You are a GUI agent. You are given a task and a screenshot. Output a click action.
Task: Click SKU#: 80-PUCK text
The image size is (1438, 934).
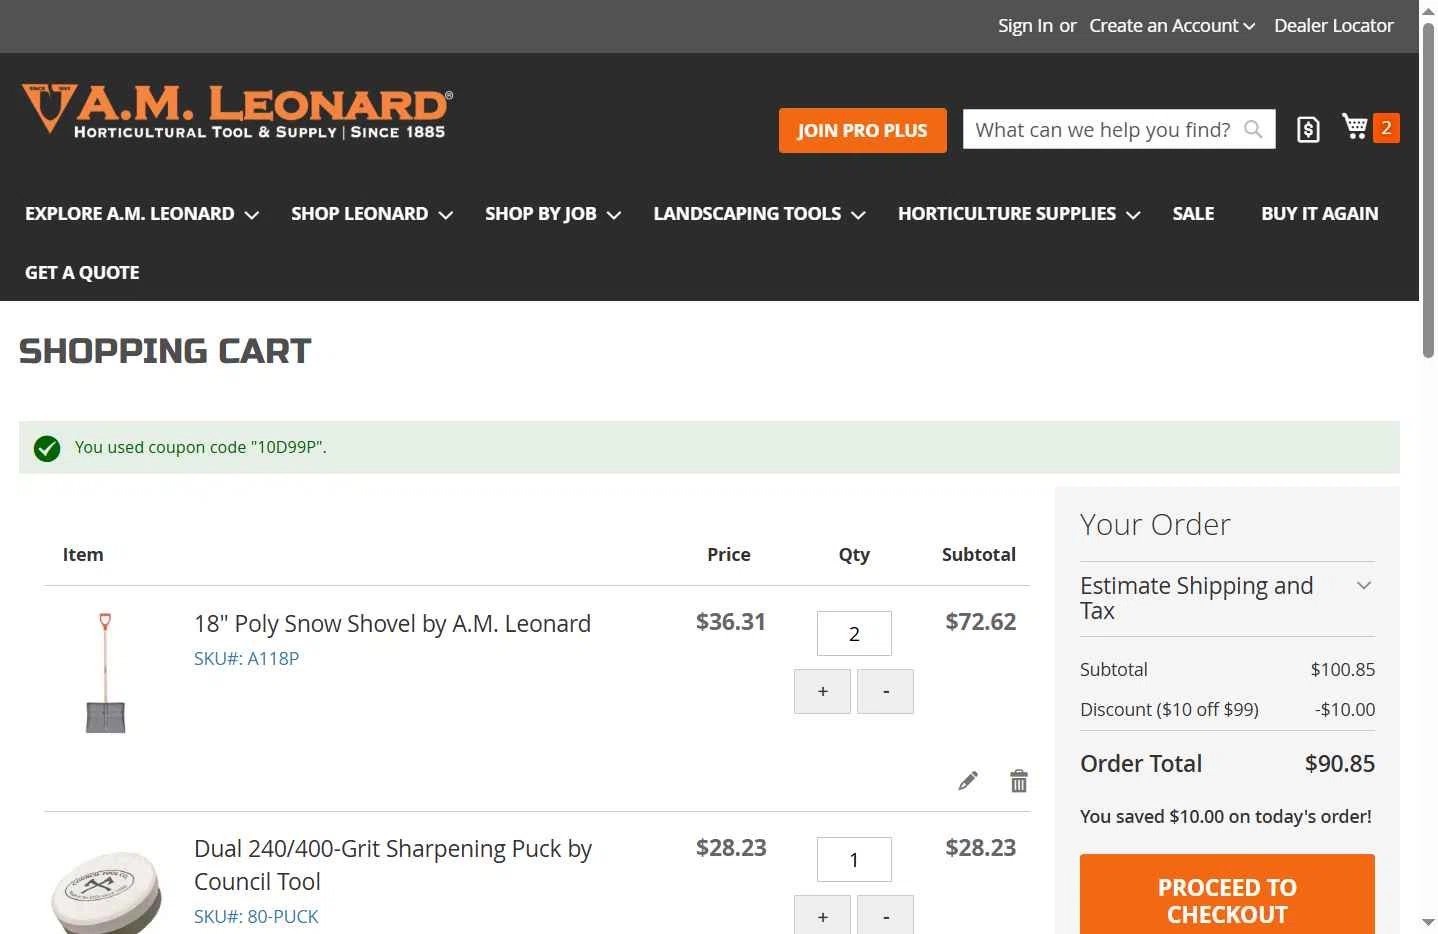pos(256,916)
